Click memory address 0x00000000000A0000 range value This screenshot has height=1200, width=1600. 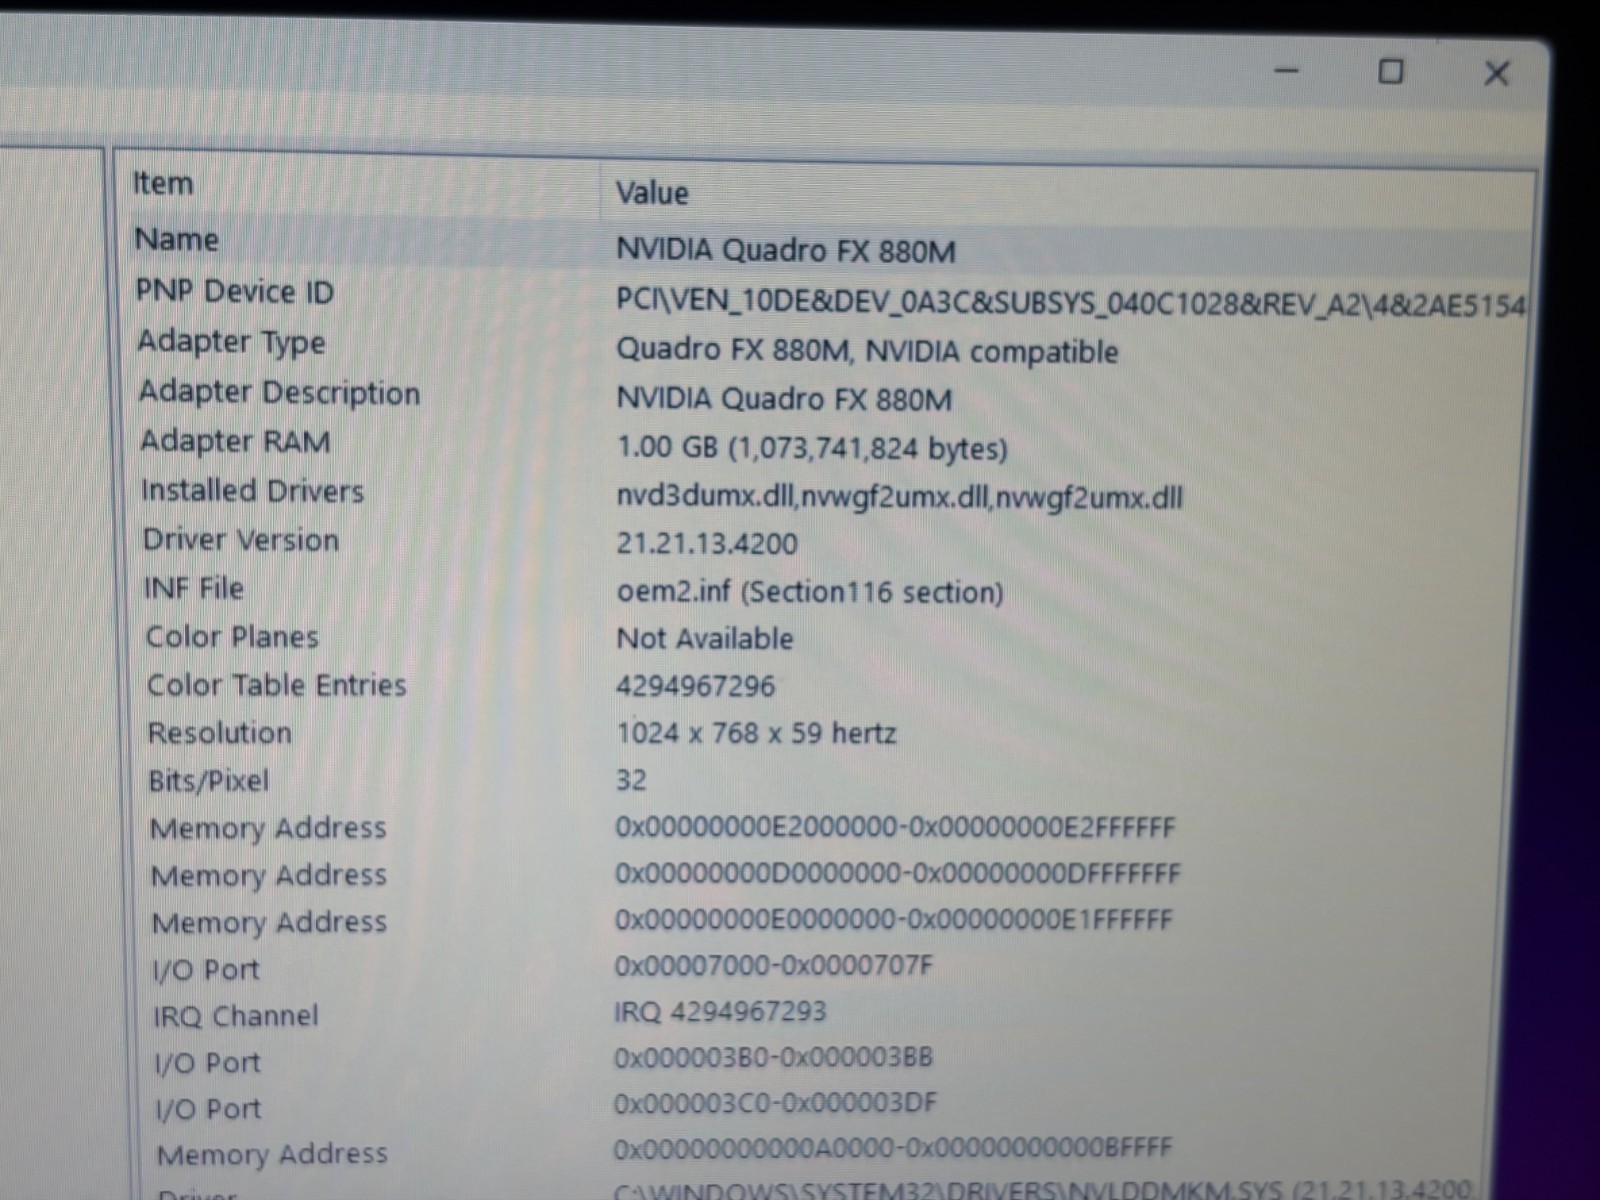pyautogui.click(x=892, y=1148)
